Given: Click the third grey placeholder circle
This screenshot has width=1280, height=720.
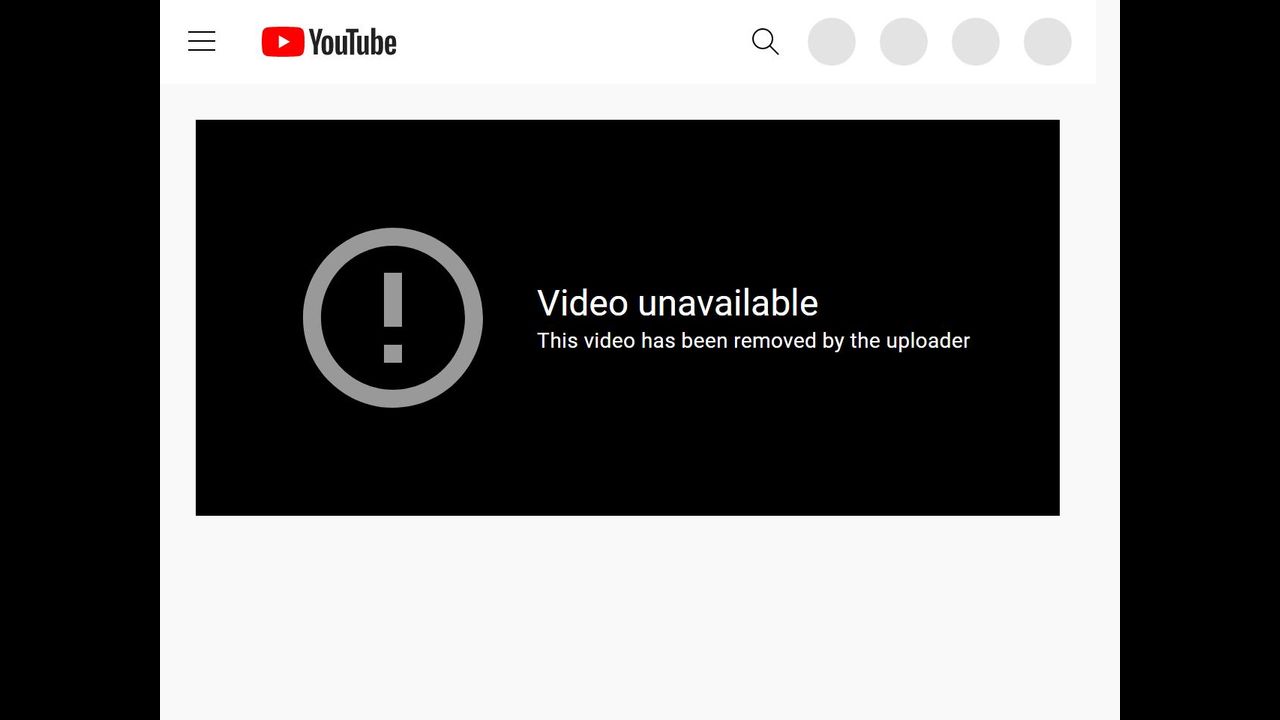Looking at the screenshot, I should [976, 42].
